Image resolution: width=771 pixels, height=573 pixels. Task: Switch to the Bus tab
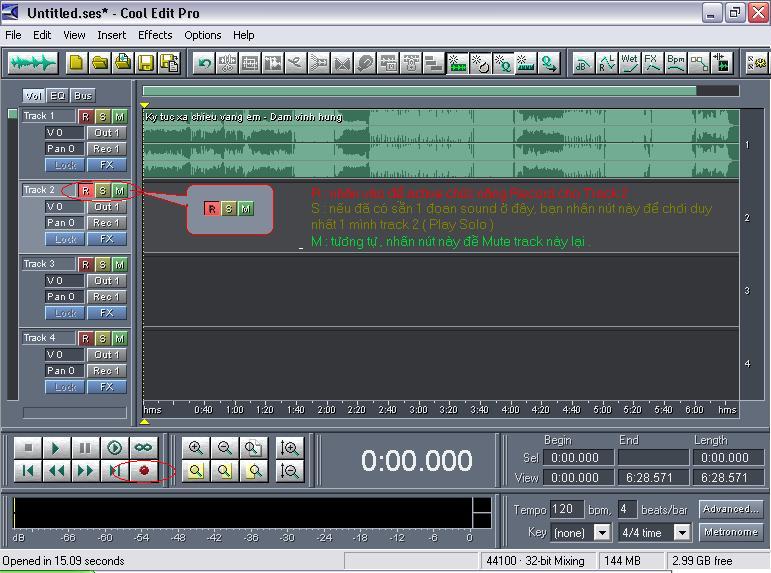[x=83, y=95]
